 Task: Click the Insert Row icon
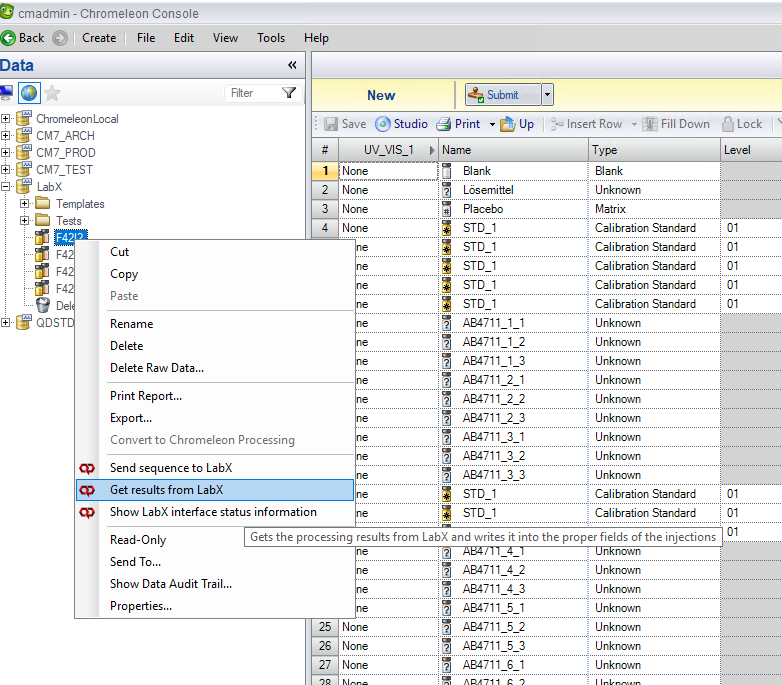pos(557,124)
